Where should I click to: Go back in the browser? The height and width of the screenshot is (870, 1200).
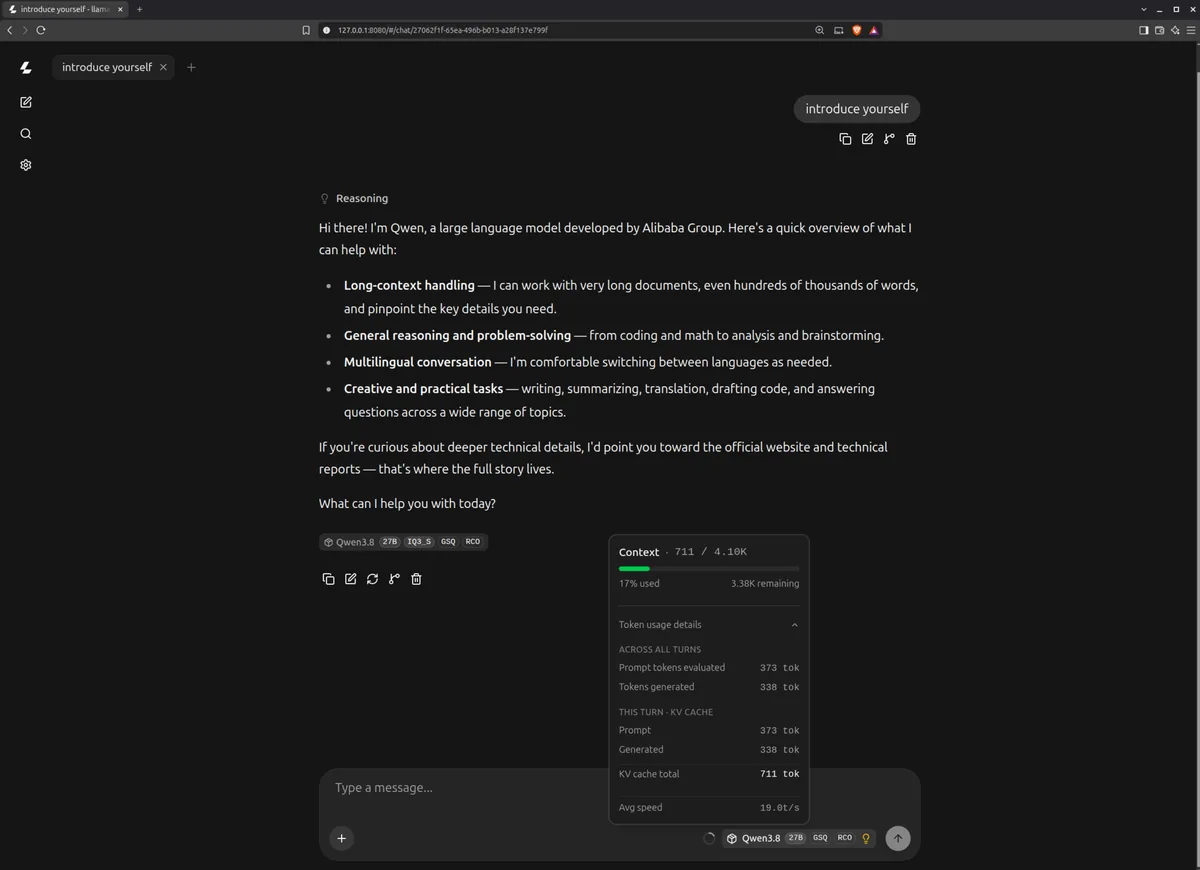(x=10, y=30)
